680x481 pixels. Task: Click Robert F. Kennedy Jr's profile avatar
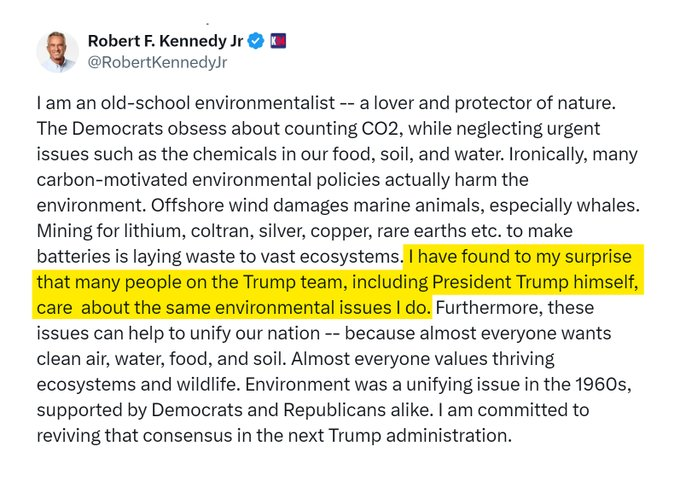click(x=58, y=51)
